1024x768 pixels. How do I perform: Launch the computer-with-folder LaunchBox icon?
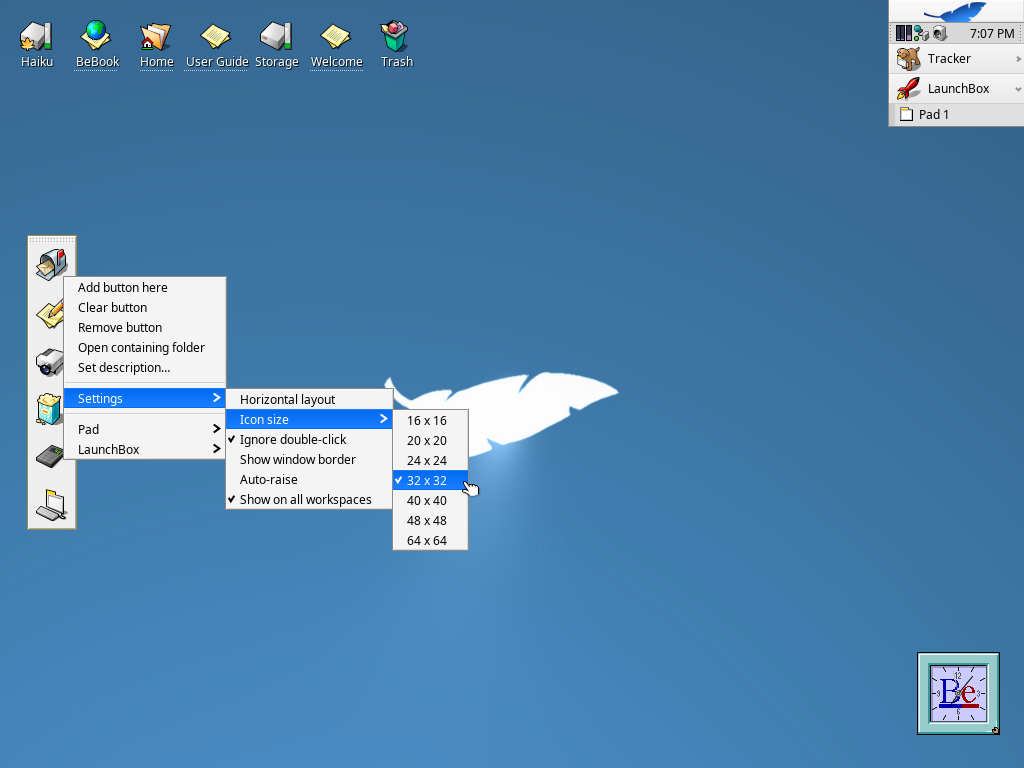point(52,505)
